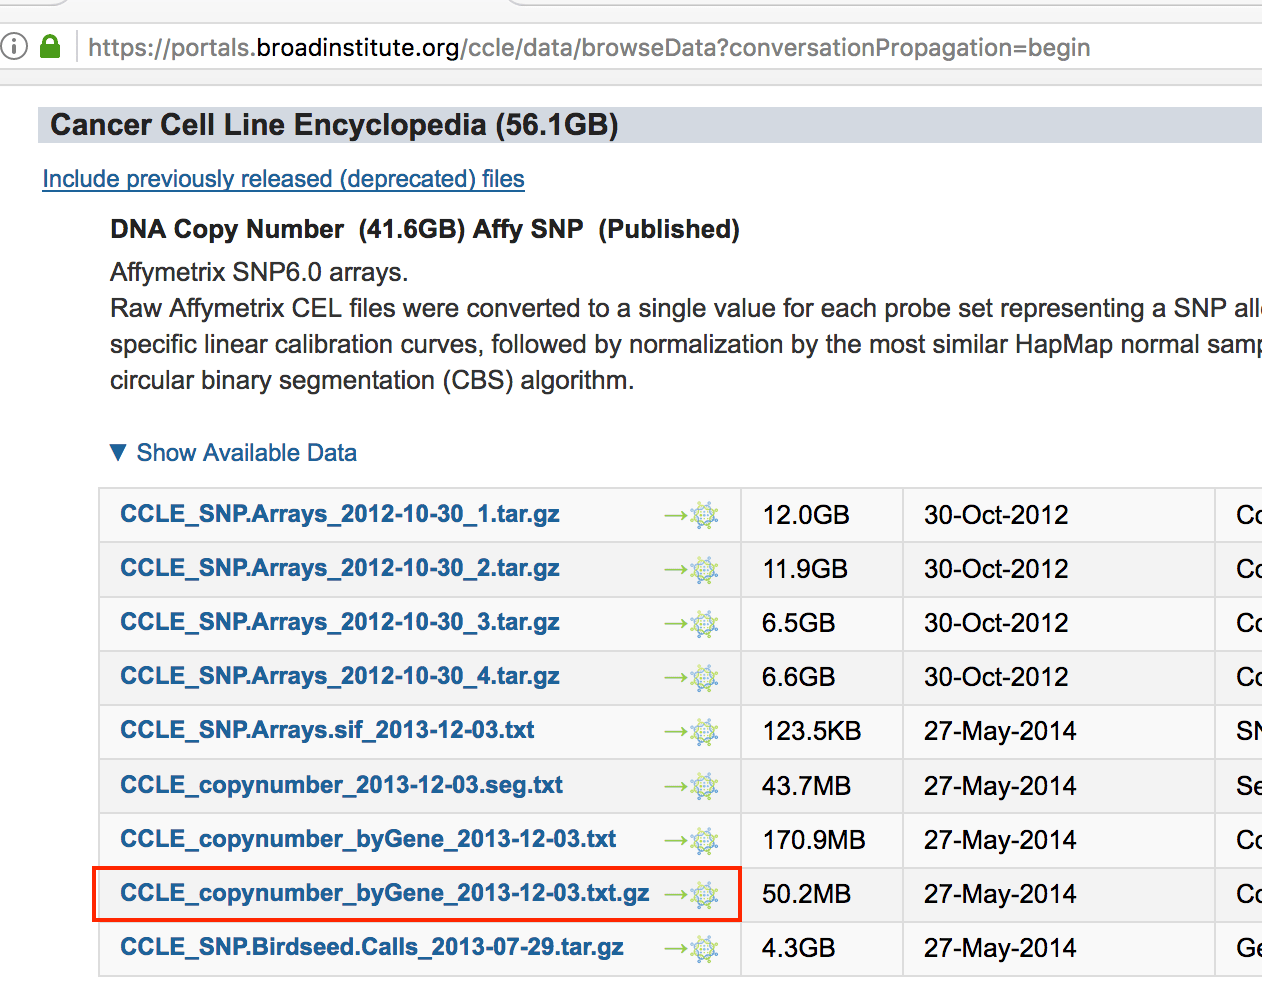Image resolution: width=1262 pixels, height=994 pixels.
Task: Open 'Include previously released (deprecated) files' link
Action: (283, 179)
